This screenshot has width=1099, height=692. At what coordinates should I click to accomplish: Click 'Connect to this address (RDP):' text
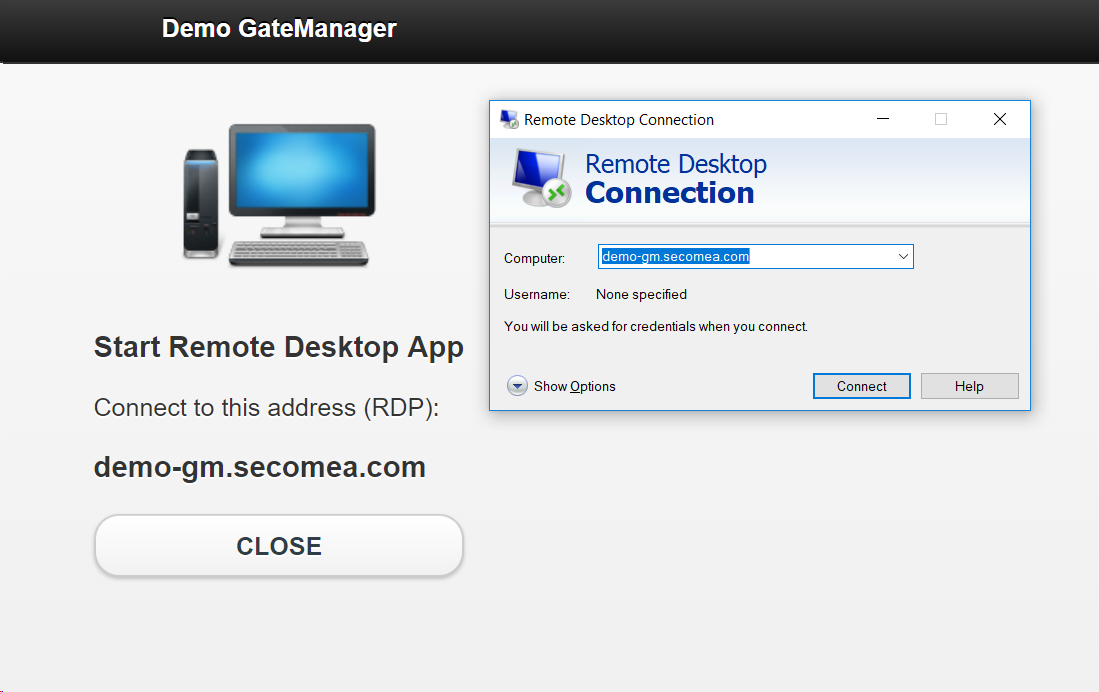[x=266, y=407]
